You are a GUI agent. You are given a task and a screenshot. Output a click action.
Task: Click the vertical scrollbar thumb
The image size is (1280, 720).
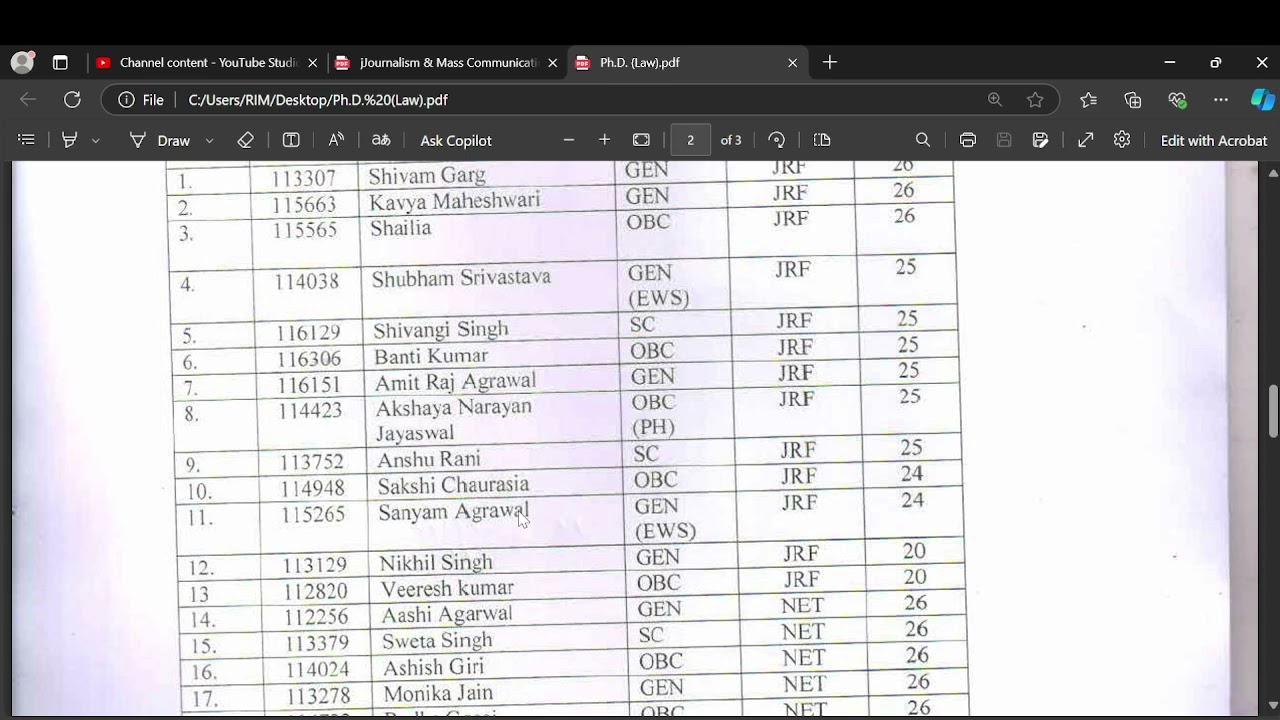click(1273, 411)
